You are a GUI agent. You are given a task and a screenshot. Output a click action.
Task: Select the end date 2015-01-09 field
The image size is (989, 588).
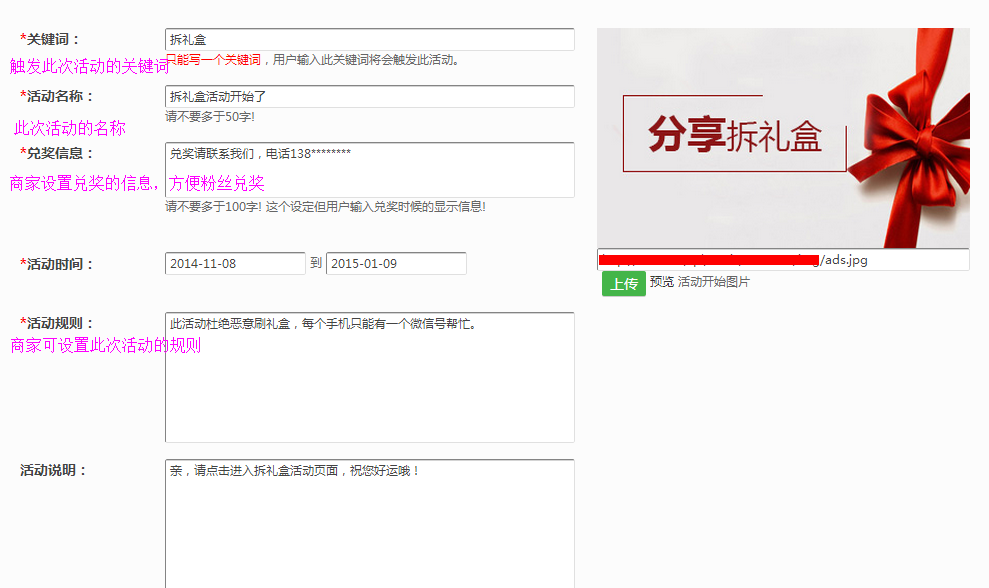[x=396, y=263]
